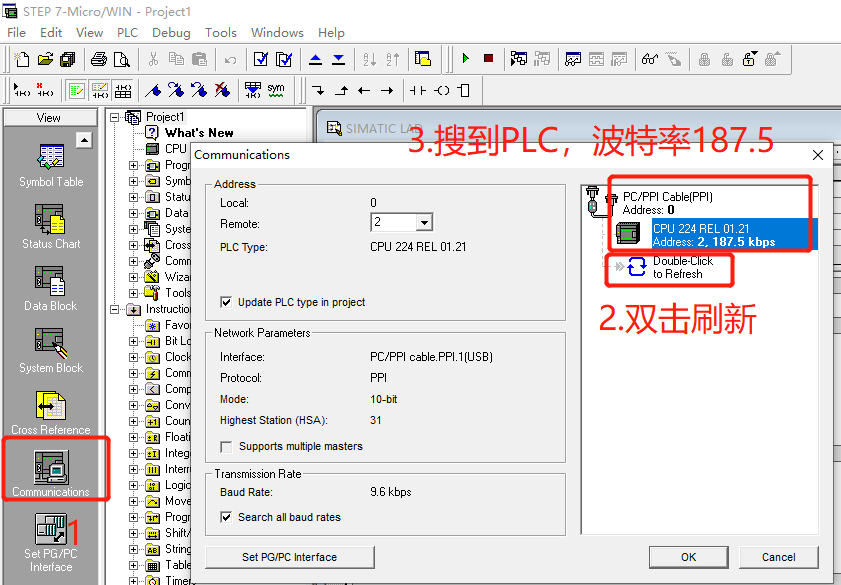
Task: Open the Tools menu
Action: coord(220,33)
